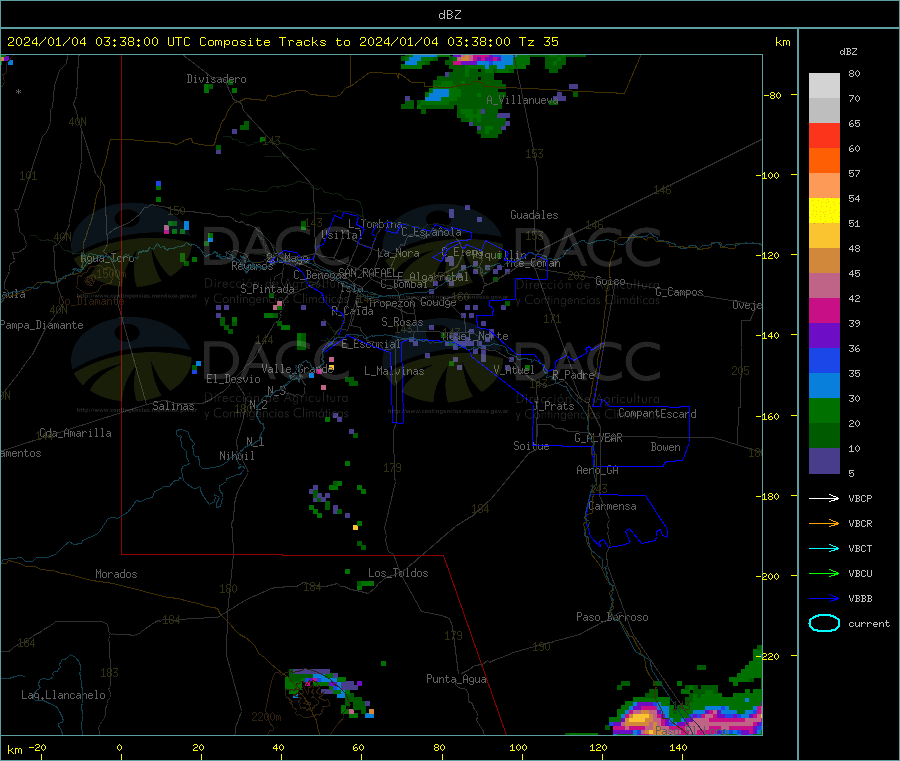Click the '140' tick on the horizontal axis
This screenshot has width=900, height=761.
point(678,748)
